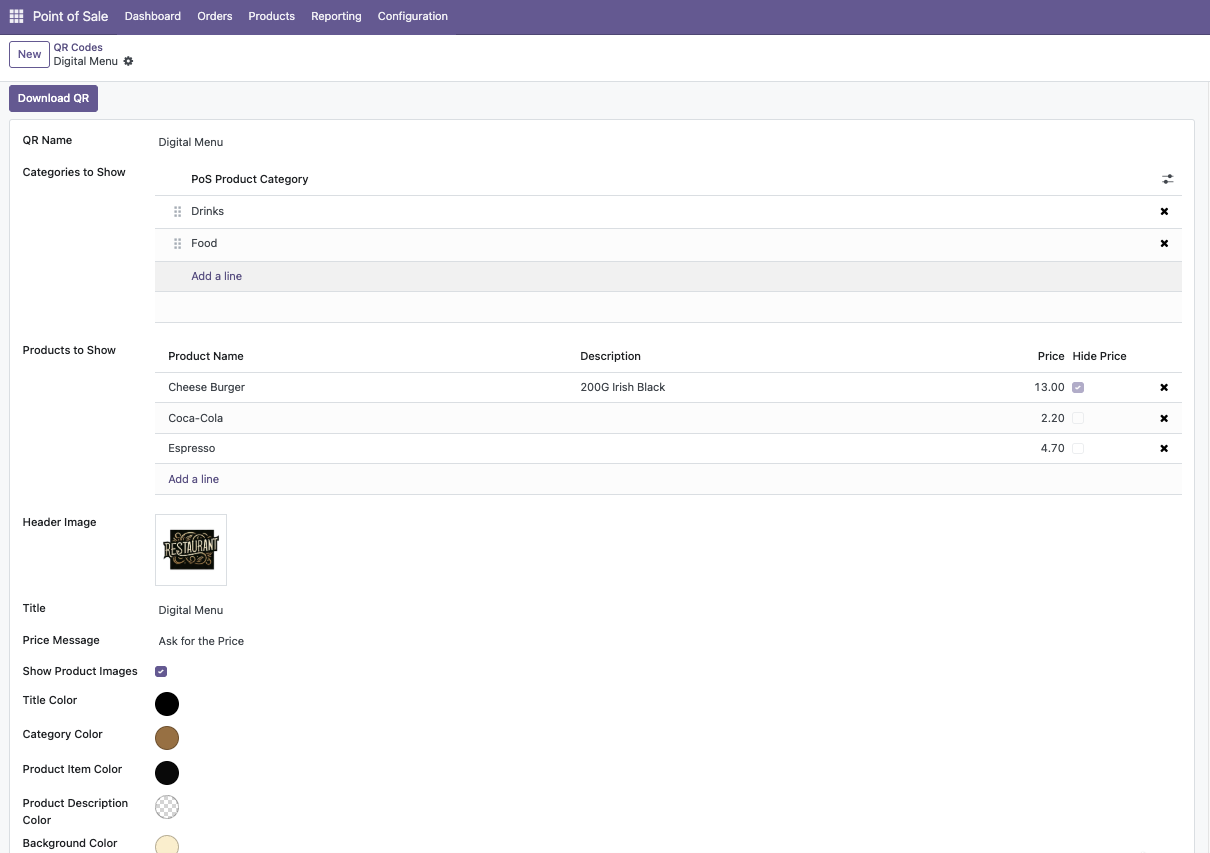Click the Coca-Cola price 2.20
The height and width of the screenshot is (853, 1210).
[1052, 418]
